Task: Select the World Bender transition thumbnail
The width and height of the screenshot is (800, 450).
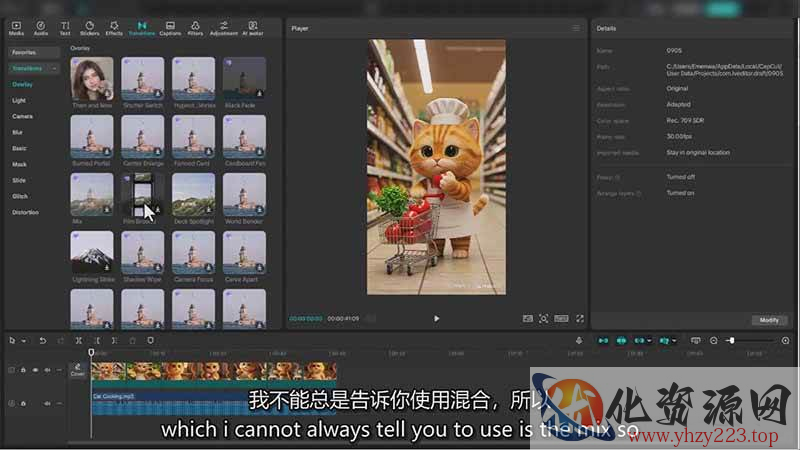Action: point(244,195)
